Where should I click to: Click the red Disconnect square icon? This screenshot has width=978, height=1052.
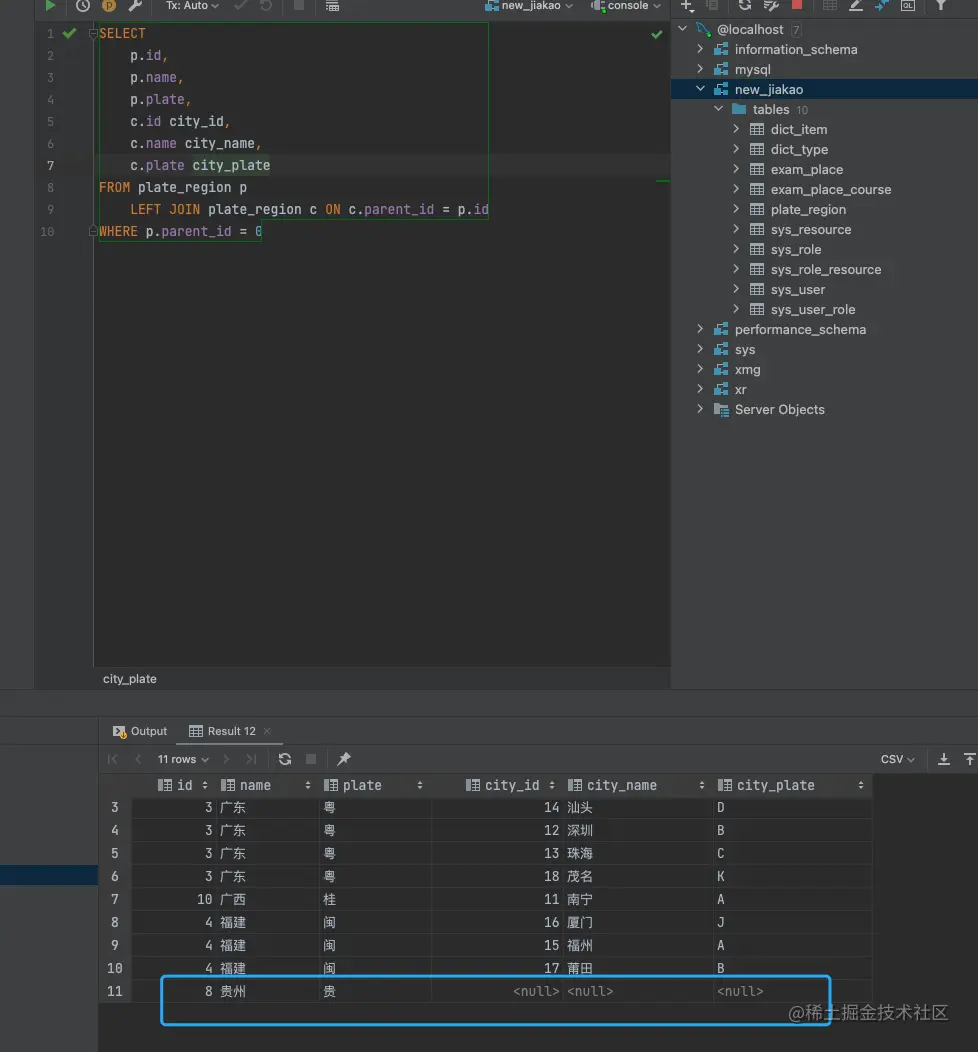click(x=797, y=5)
